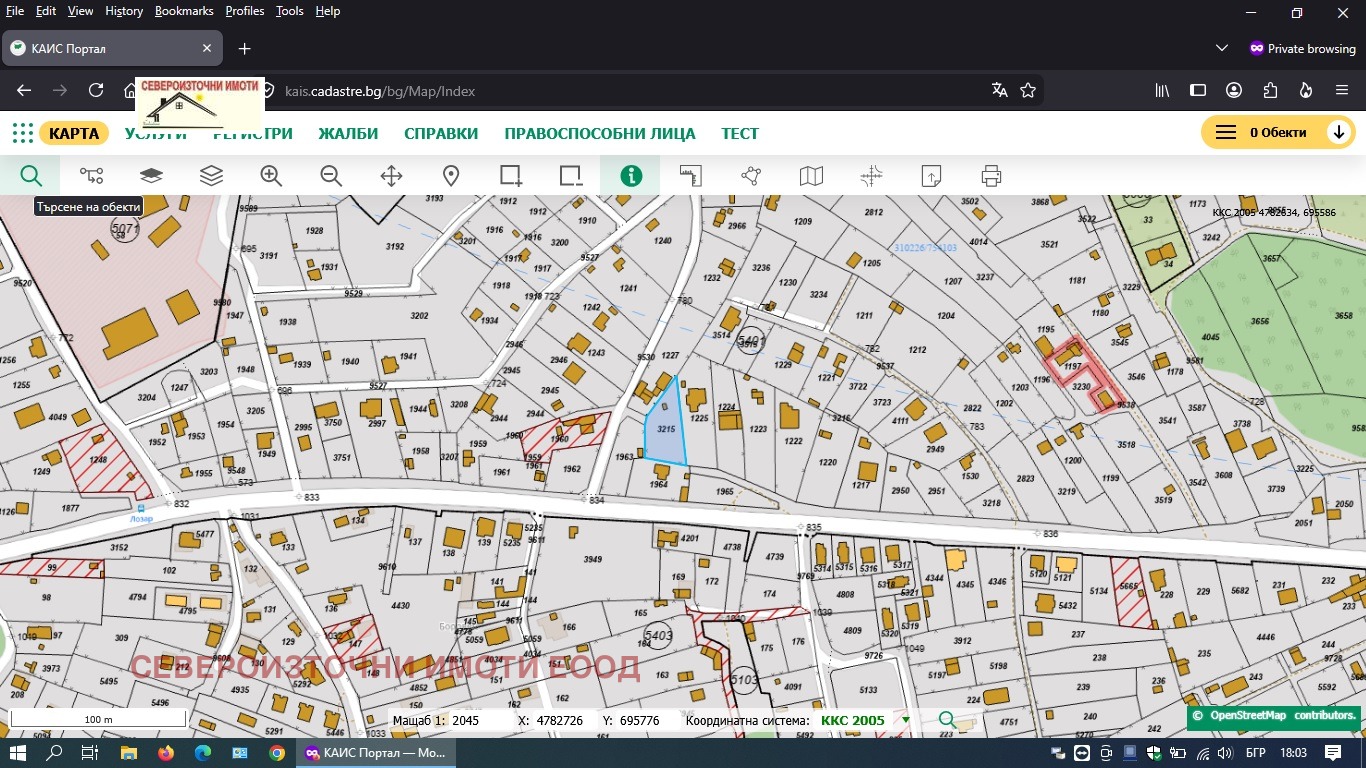Select the pan map tool
Viewport: 1366px width, 768px height.
[x=391, y=176]
